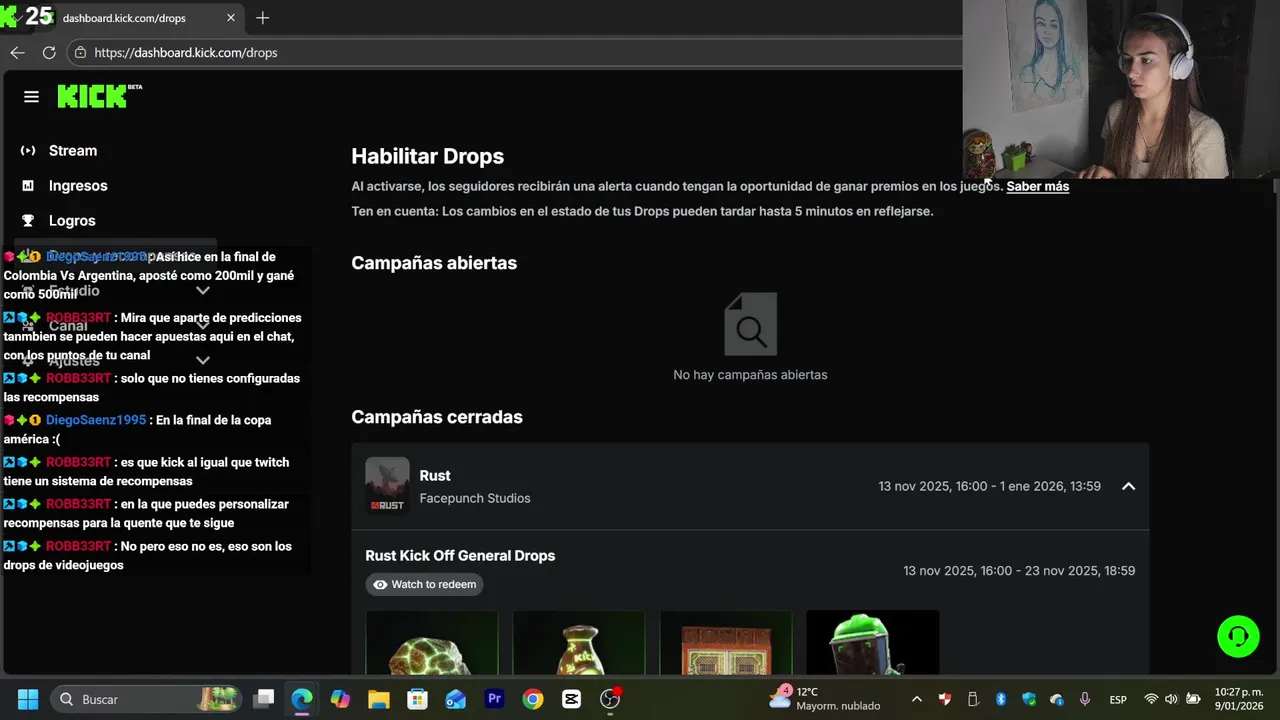Switch to Microsoft Edge in taskbar
Image resolution: width=1280 pixels, height=720 pixels.
(302, 699)
